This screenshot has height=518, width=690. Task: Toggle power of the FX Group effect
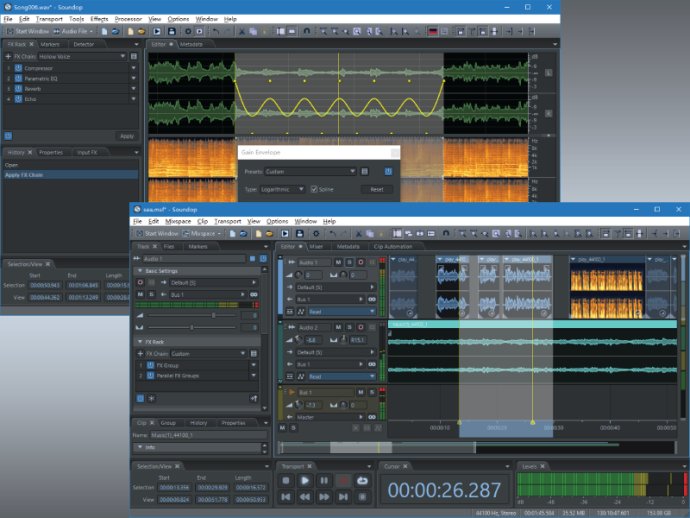(150, 365)
